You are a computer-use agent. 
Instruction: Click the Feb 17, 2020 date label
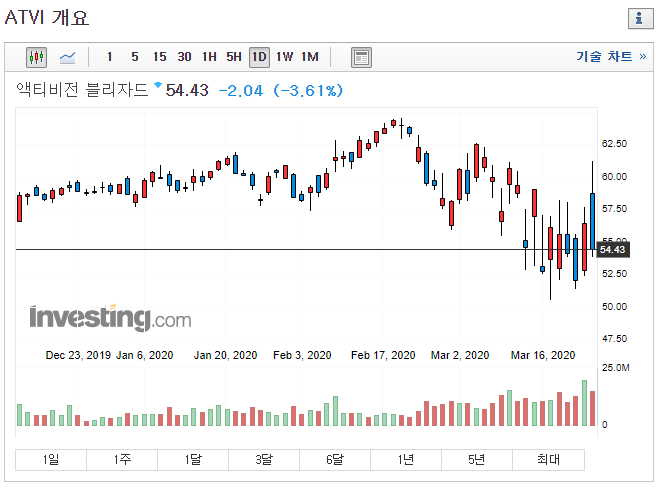pyautogui.click(x=383, y=355)
